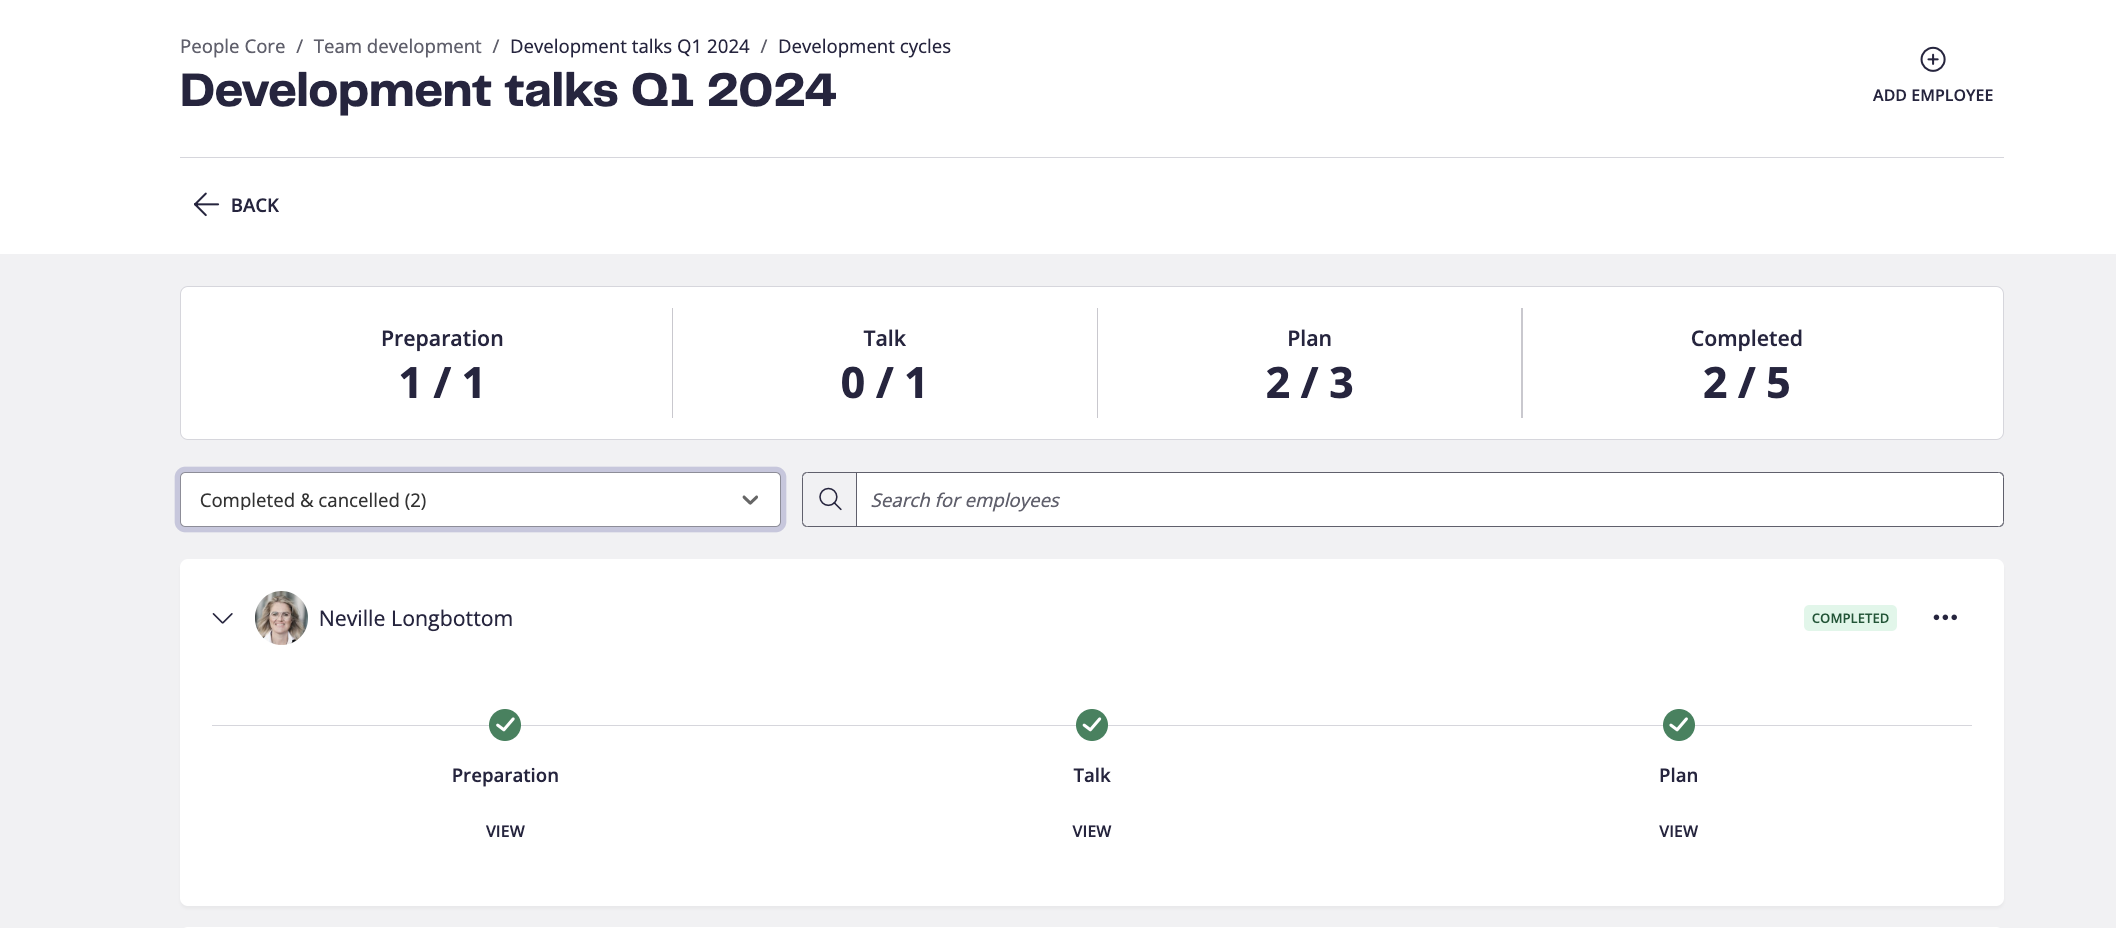Click the Search for employees field

[x=1429, y=500]
